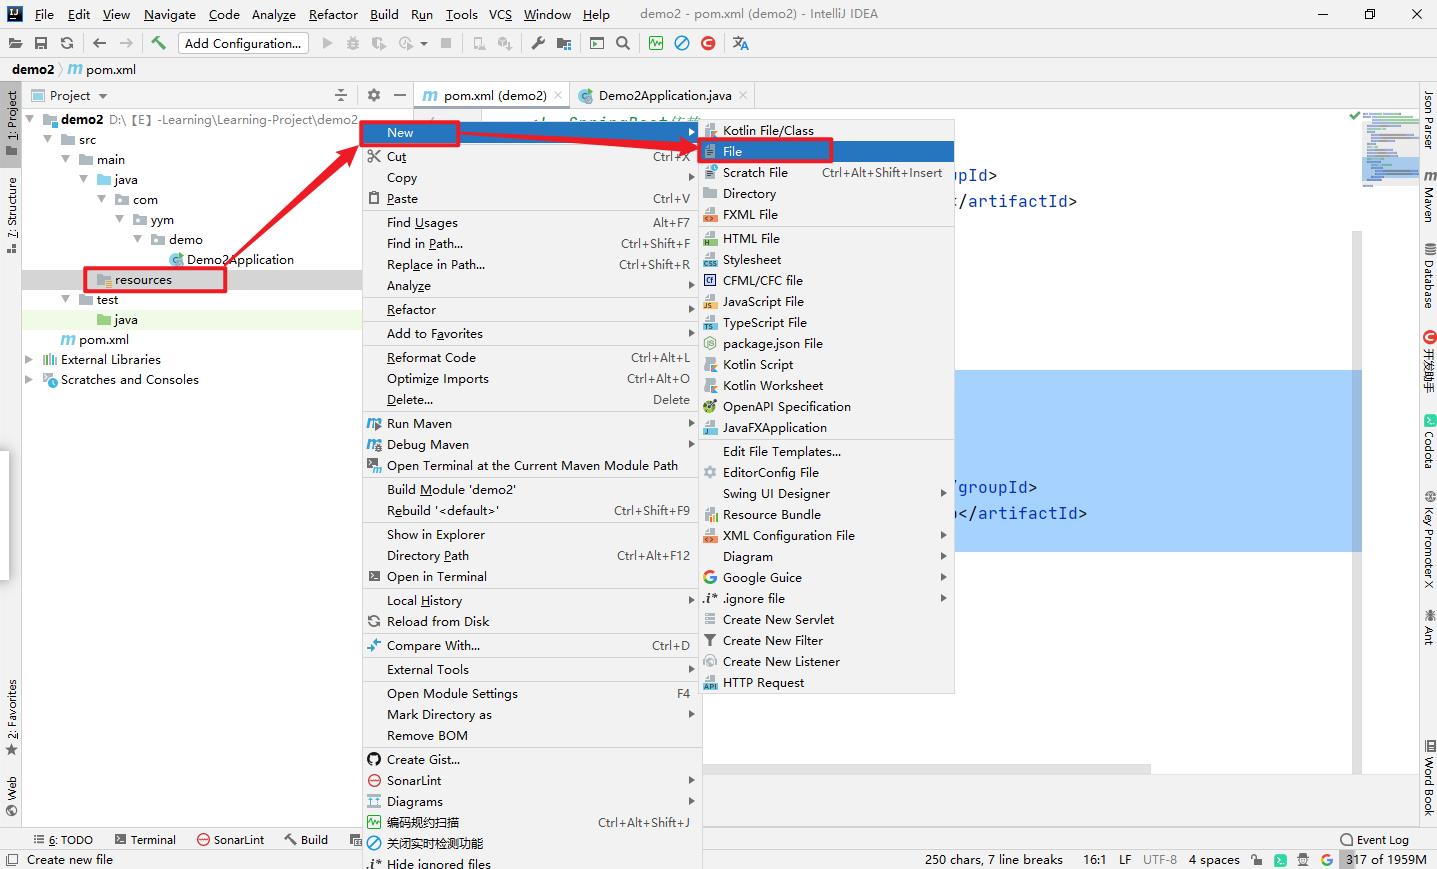Screen dimensions: 1437x869
Task: Collapse the com package node
Action: coord(102,199)
